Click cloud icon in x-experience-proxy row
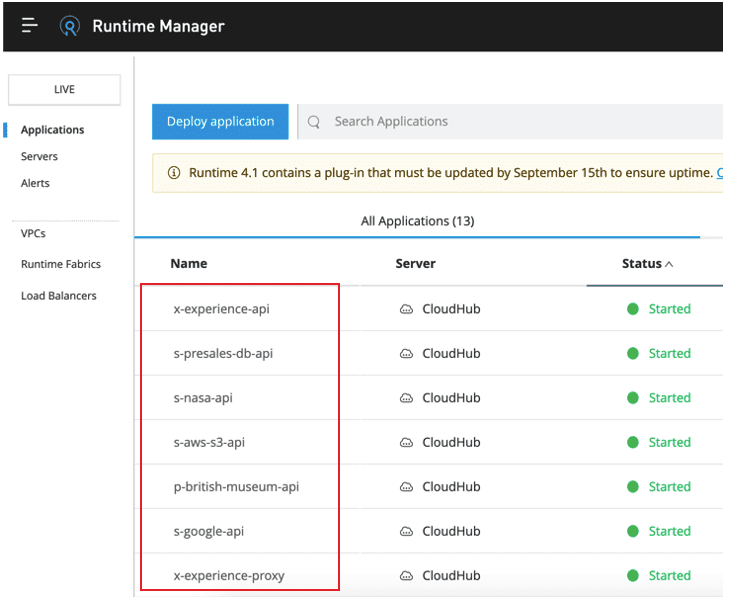737x597 pixels. click(406, 576)
